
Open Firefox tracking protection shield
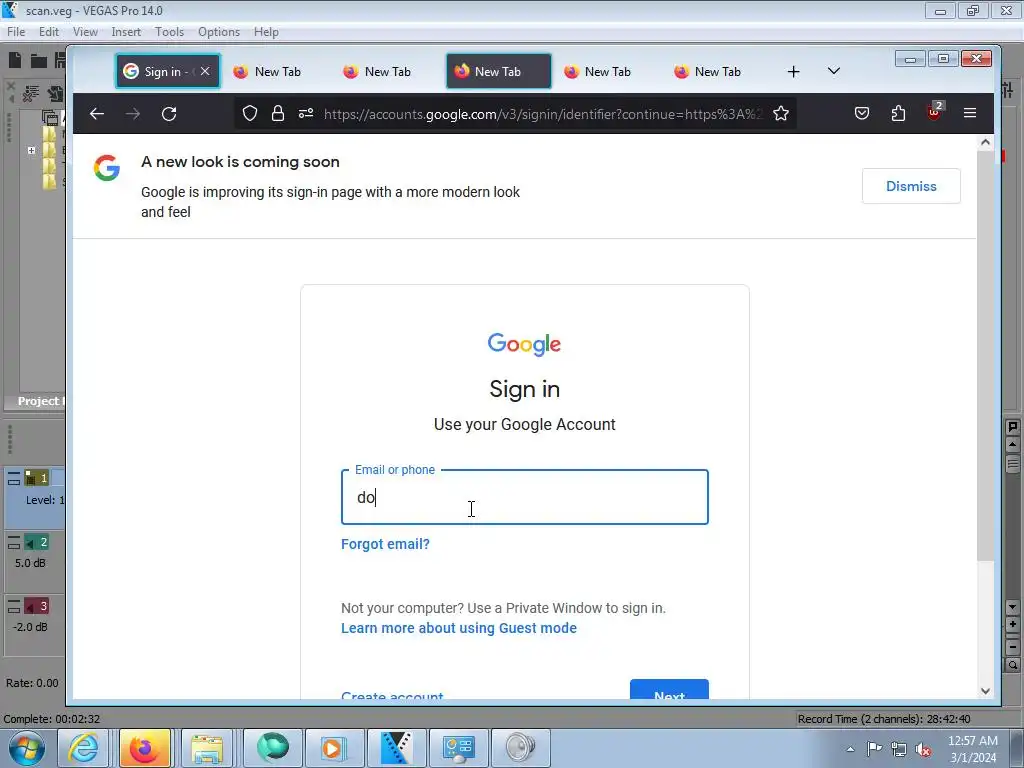(249, 114)
